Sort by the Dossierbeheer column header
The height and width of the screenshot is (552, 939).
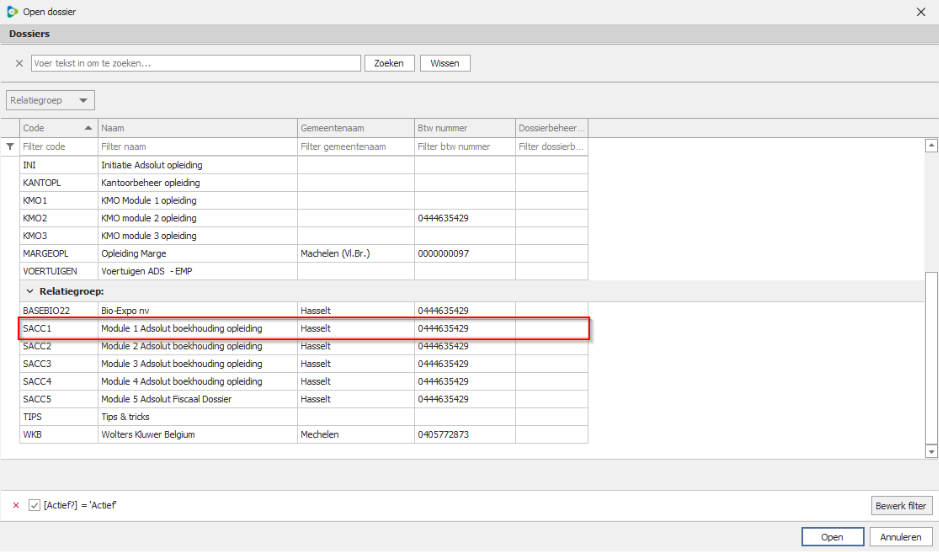[552, 128]
